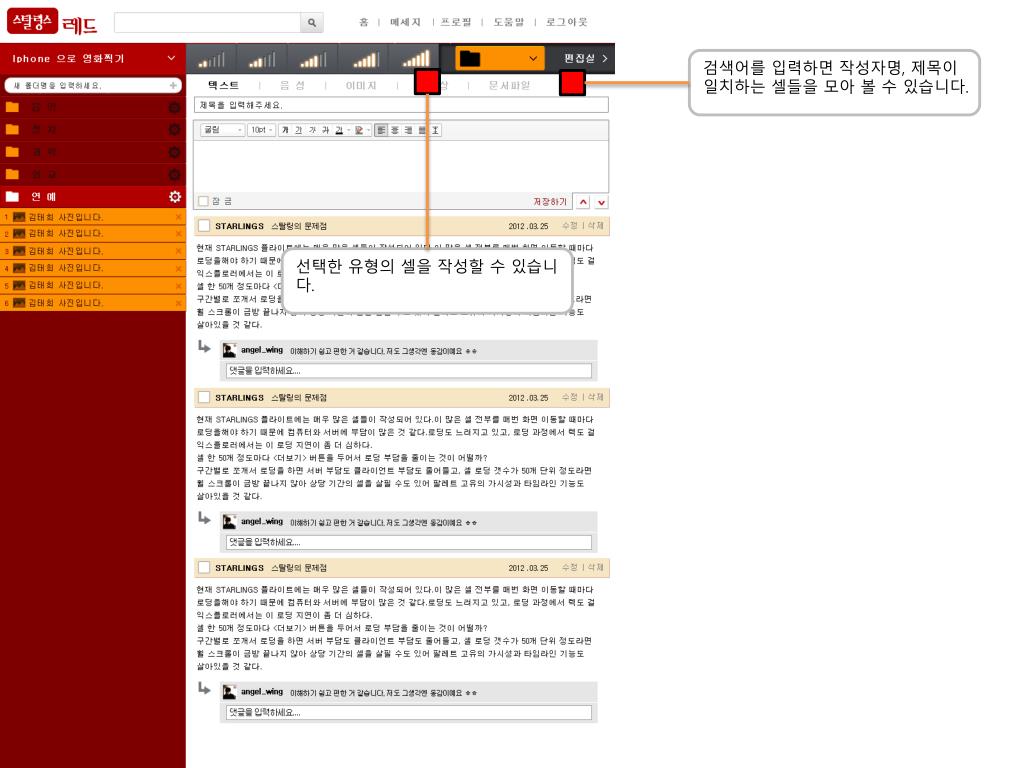This screenshot has width=1024, height=768.
Task: Click the search magnifier icon
Action: [x=312, y=22]
